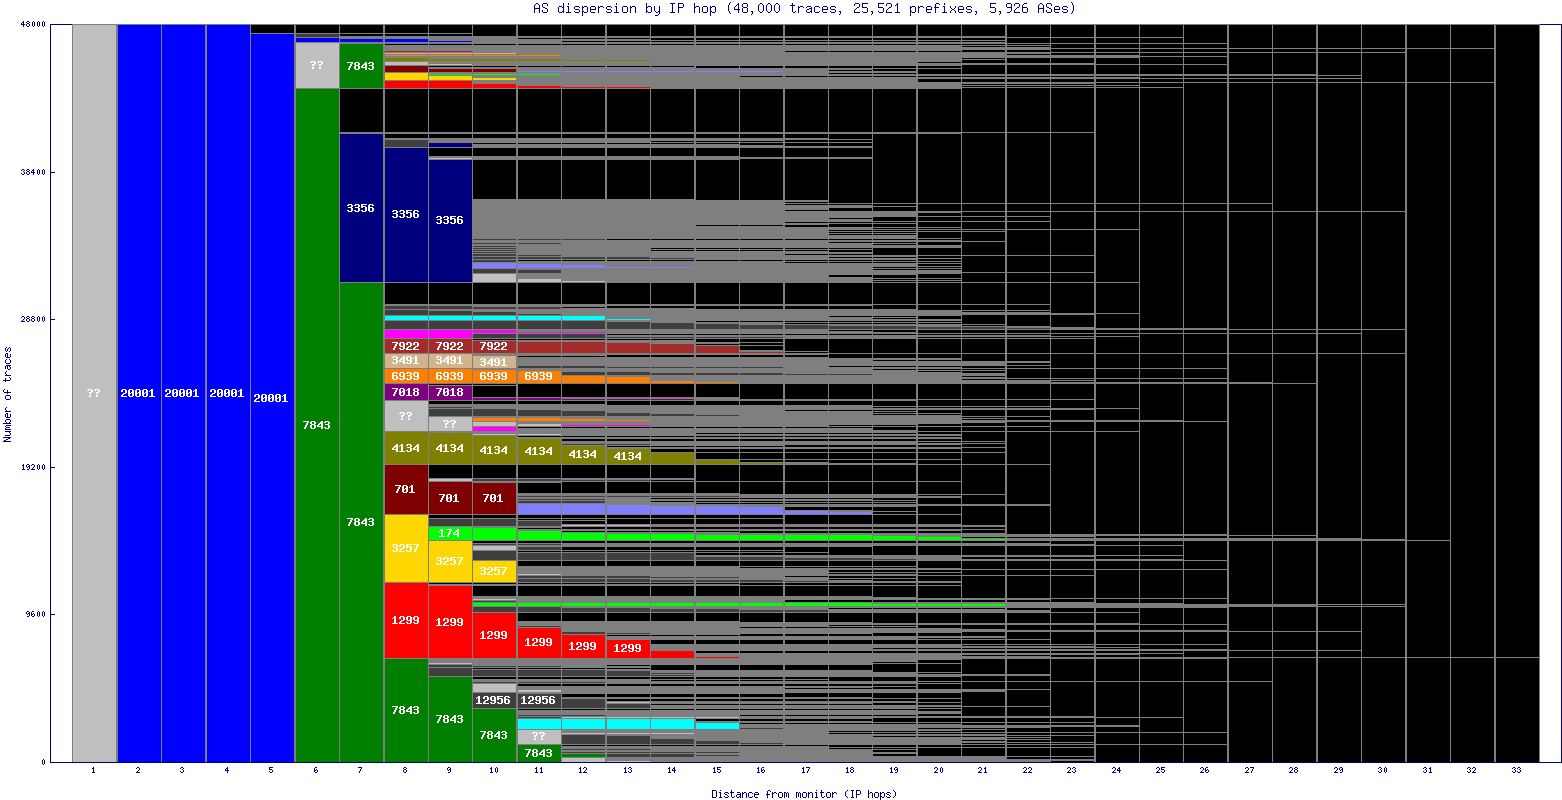Click the olive 4134 block at hop 13
Image resolution: width=1562 pixels, height=800 pixels.
(628, 456)
